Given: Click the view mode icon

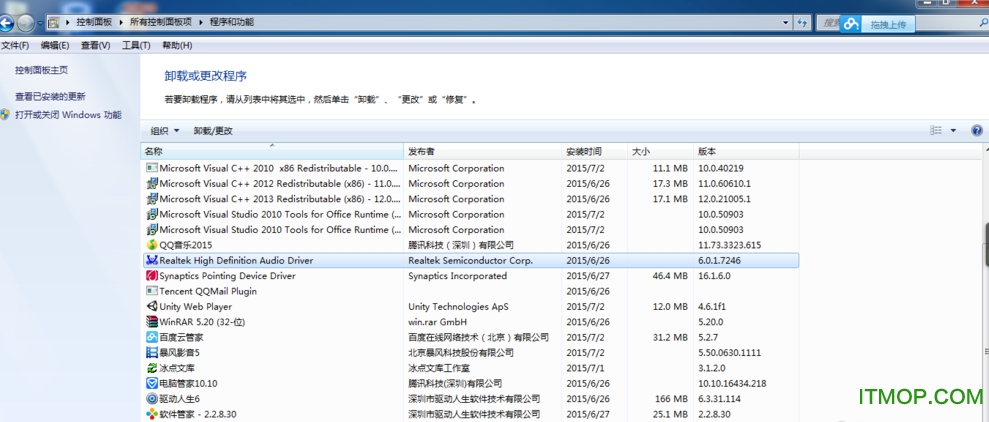Looking at the screenshot, I should pos(936,131).
